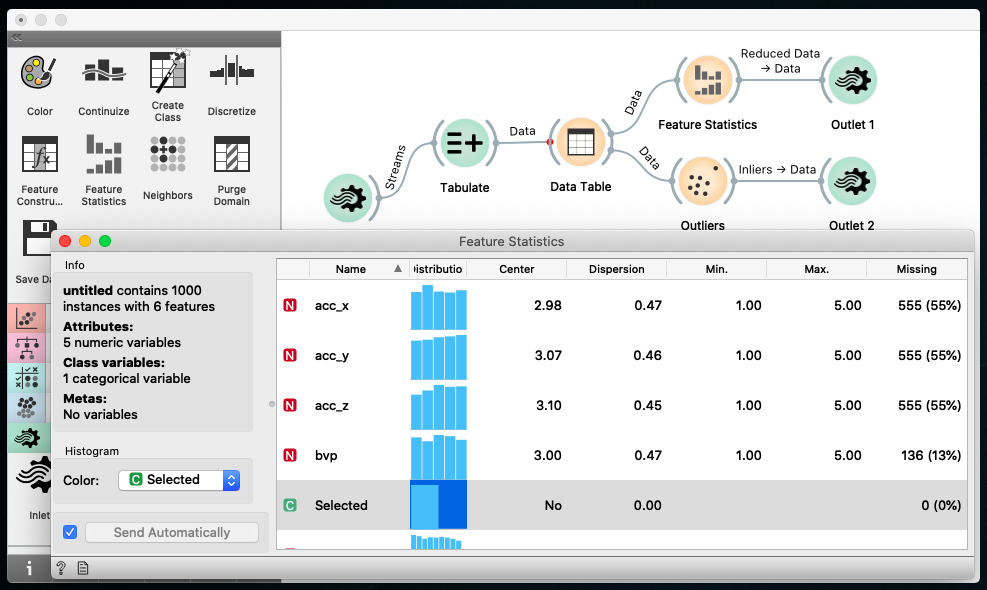Open the Outliers widget on the canvas
The image size is (987, 590).
click(x=702, y=181)
